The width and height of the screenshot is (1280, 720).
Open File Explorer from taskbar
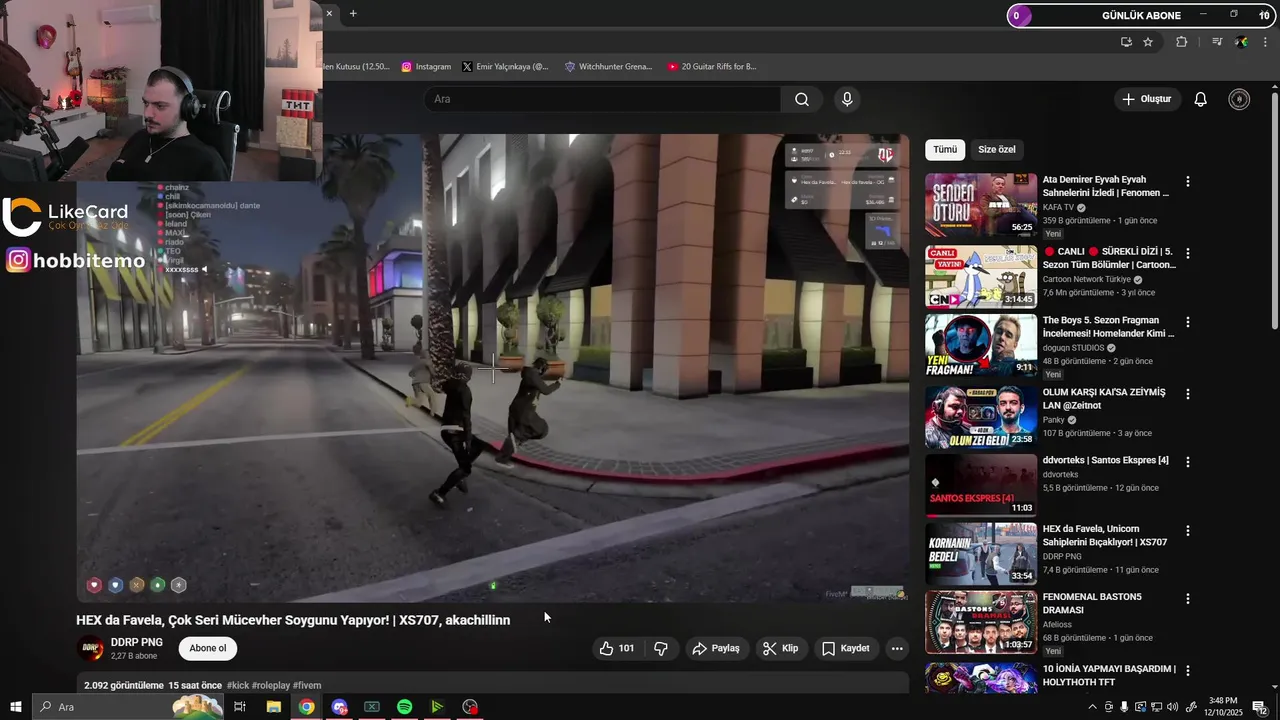[x=273, y=707]
